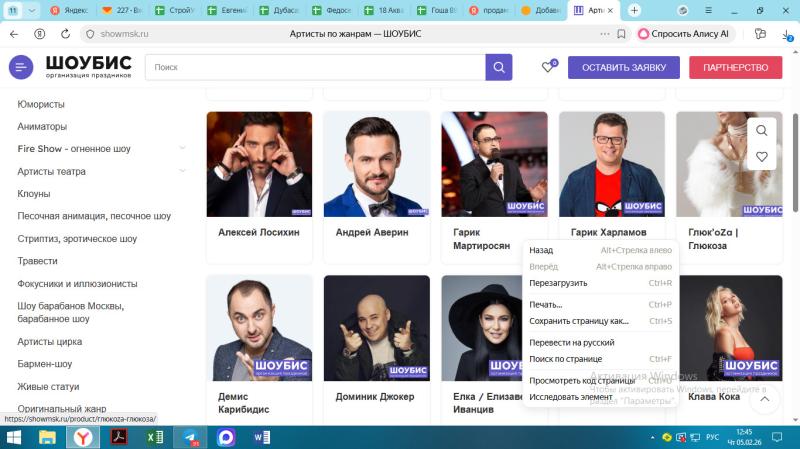Screen dimensions: 800x449
Task: Click Спросить Алису AI button
Action: coord(684,34)
